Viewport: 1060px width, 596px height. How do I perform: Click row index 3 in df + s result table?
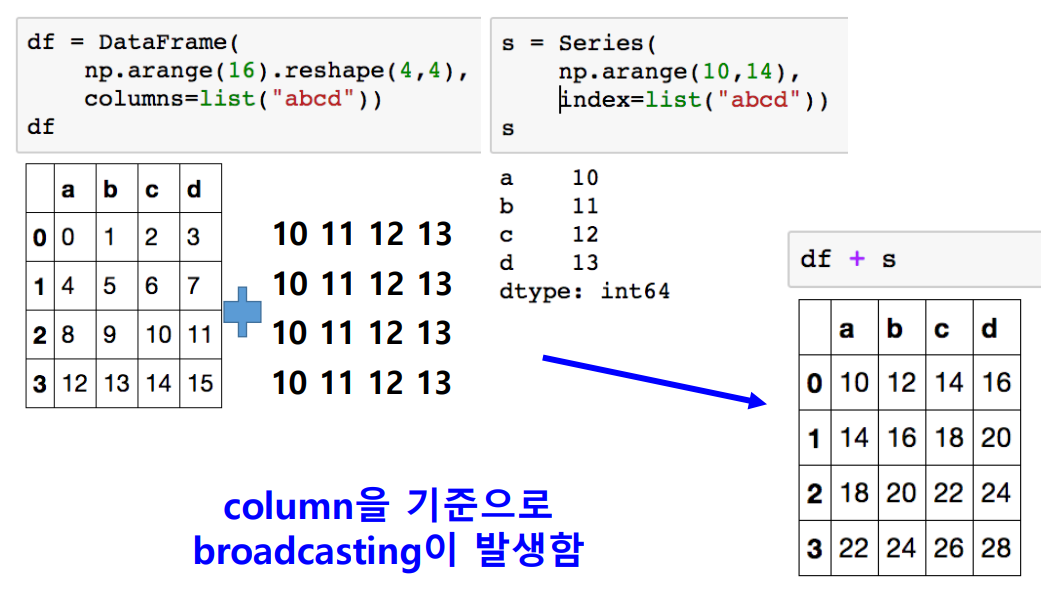(x=815, y=549)
